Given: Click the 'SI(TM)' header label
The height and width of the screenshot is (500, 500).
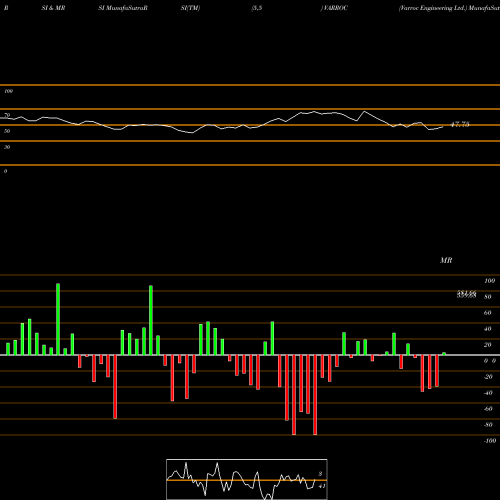Looking at the screenshot, I should point(190,8).
